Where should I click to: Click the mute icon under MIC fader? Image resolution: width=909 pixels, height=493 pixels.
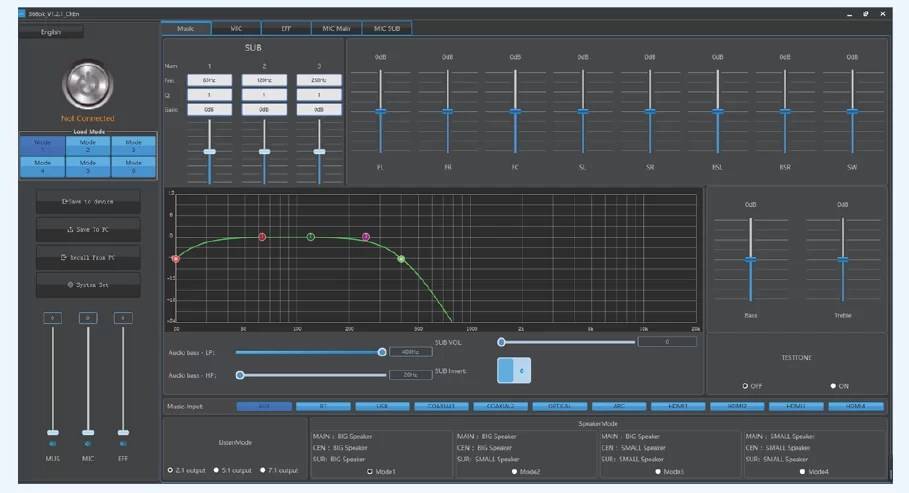pyautogui.click(x=88, y=444)
